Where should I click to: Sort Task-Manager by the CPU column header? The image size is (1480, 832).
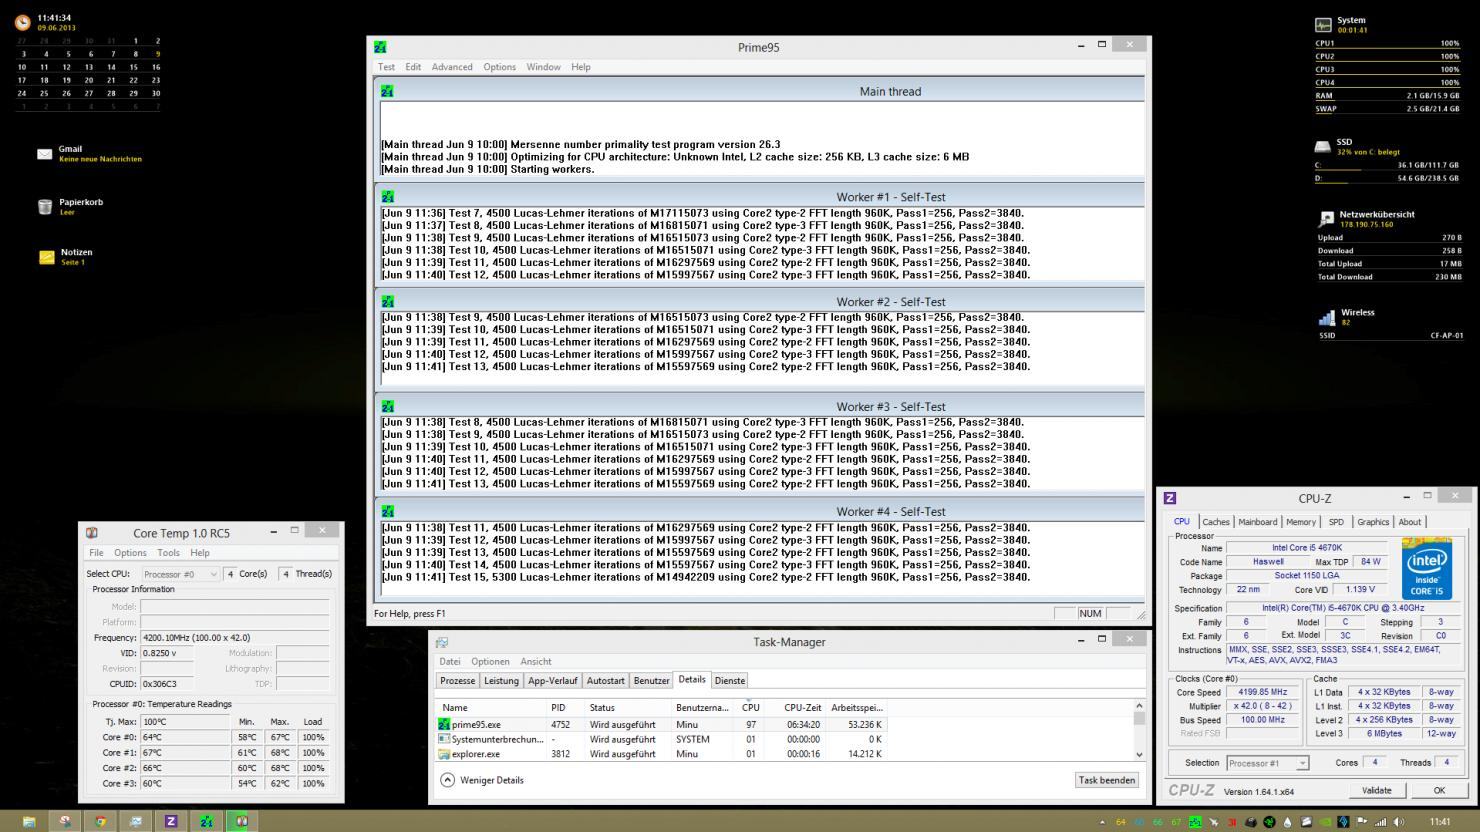(750, 707)
